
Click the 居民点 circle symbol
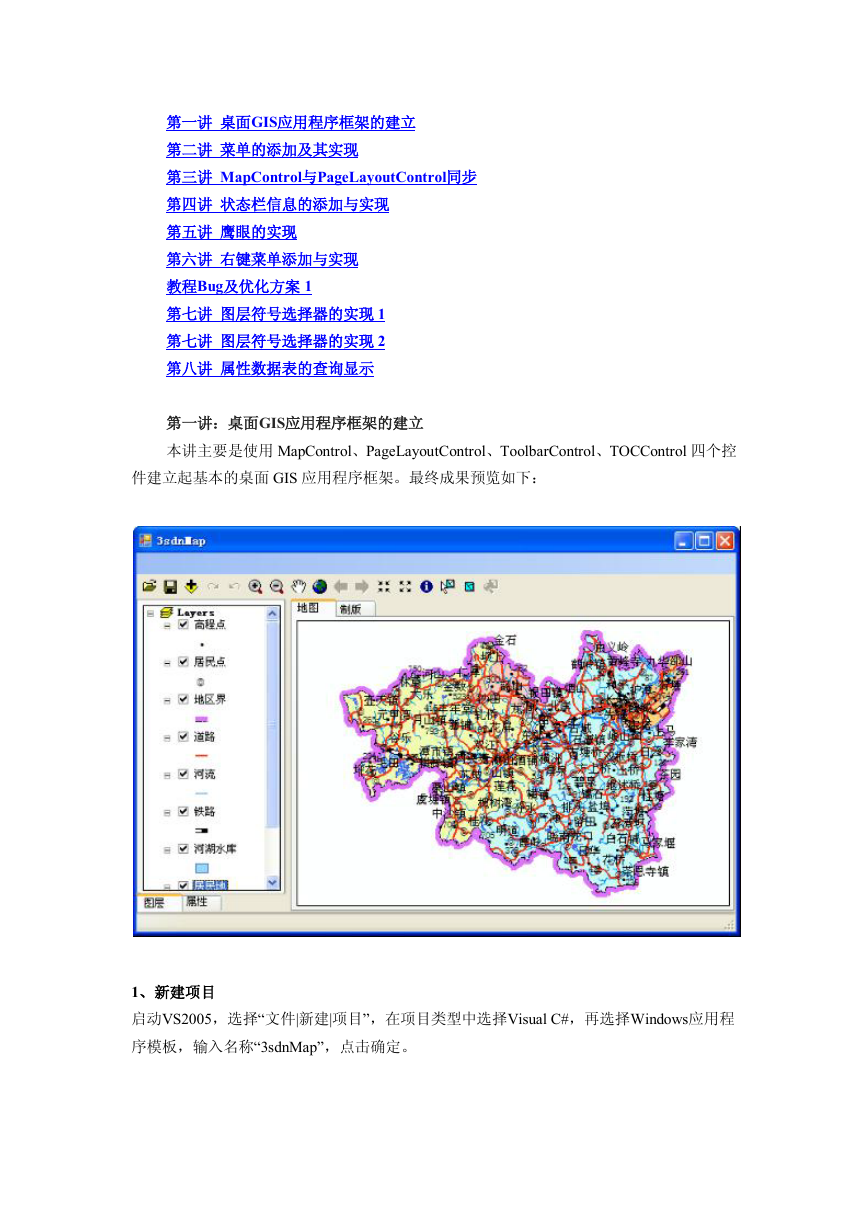(200, 682)
